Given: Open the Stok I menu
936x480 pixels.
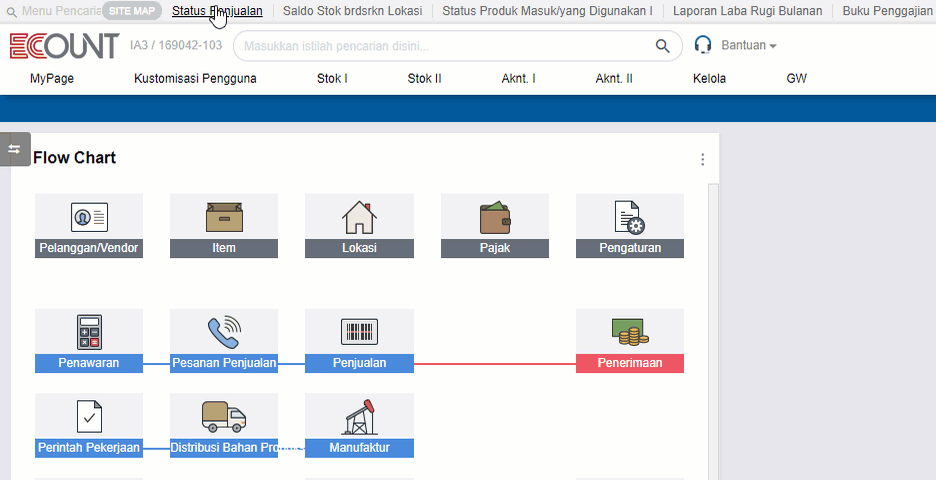Looking at the screenshot, I should [x=332, y=78].
